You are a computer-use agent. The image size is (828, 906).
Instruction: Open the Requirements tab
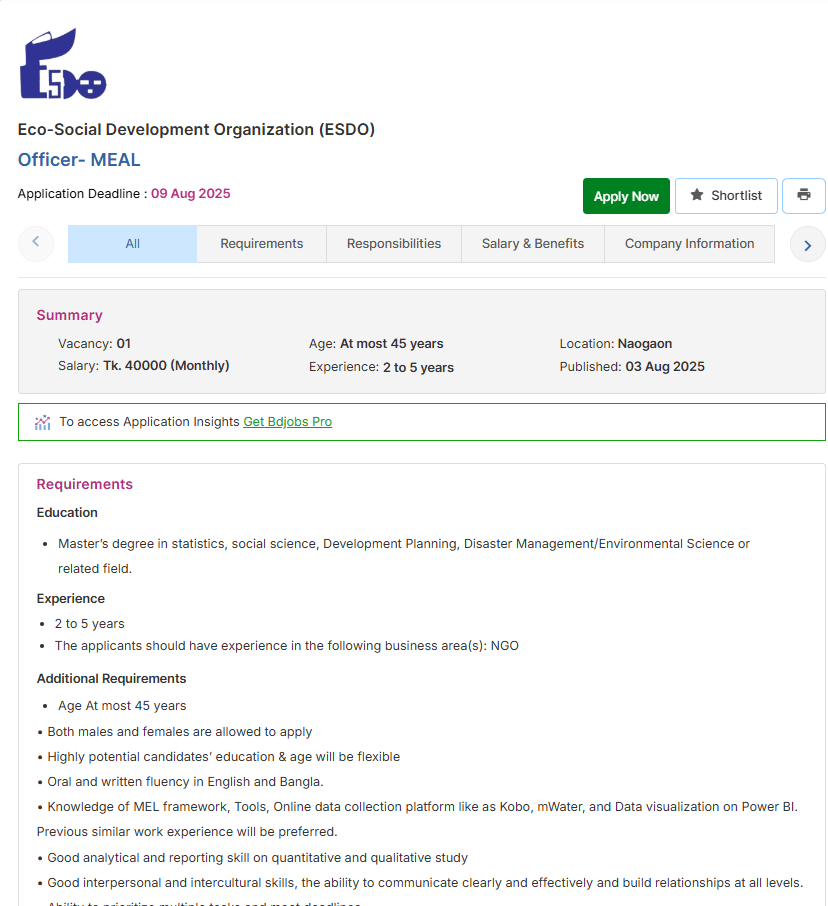(261, 244)
